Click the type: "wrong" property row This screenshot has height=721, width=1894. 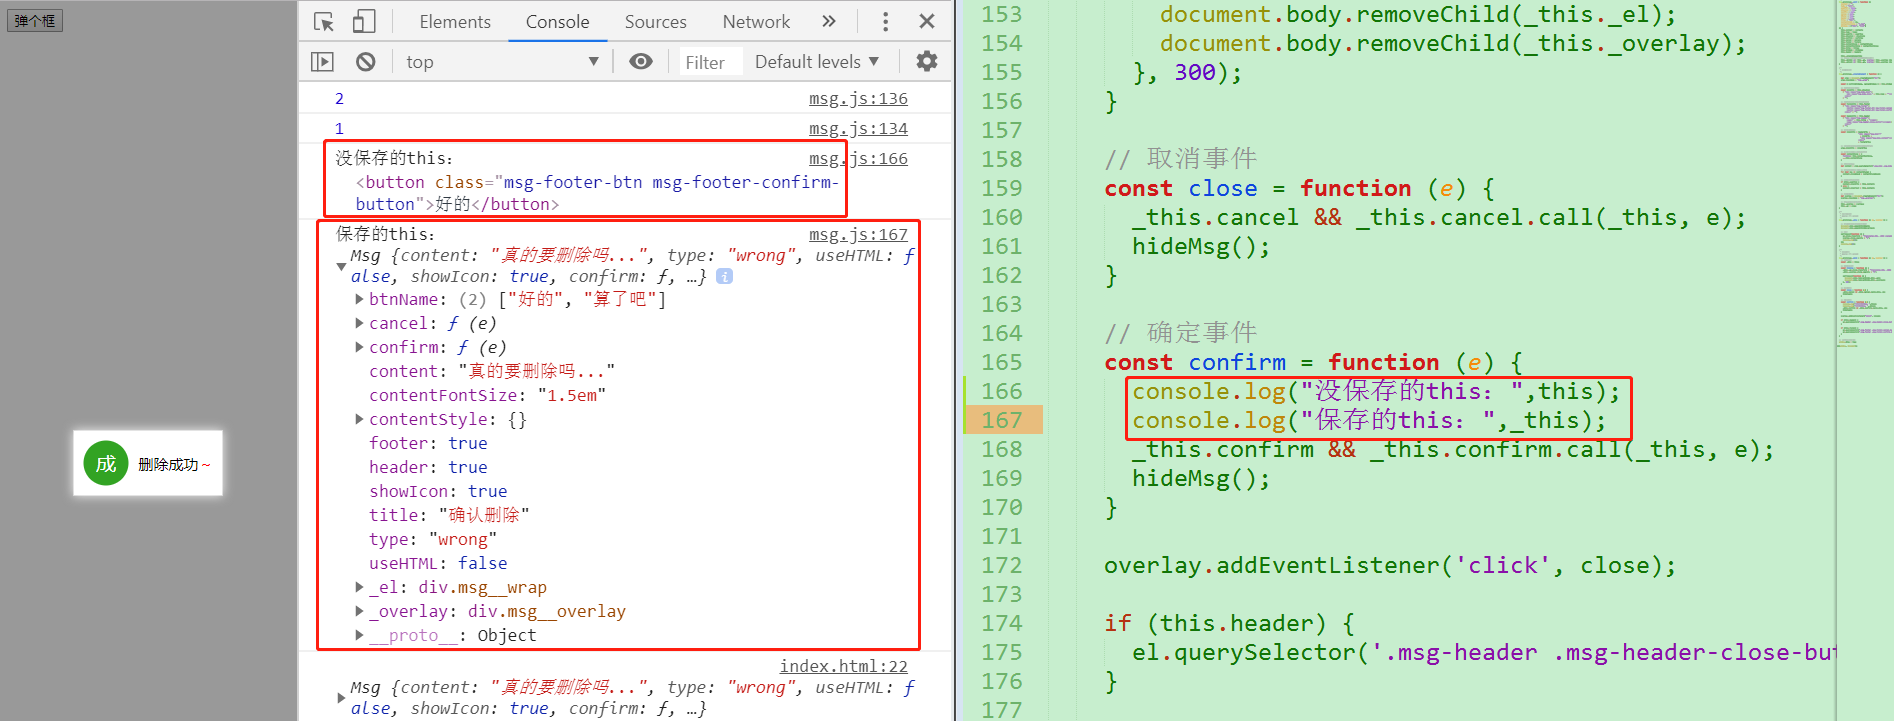click(x=433, y=539)
